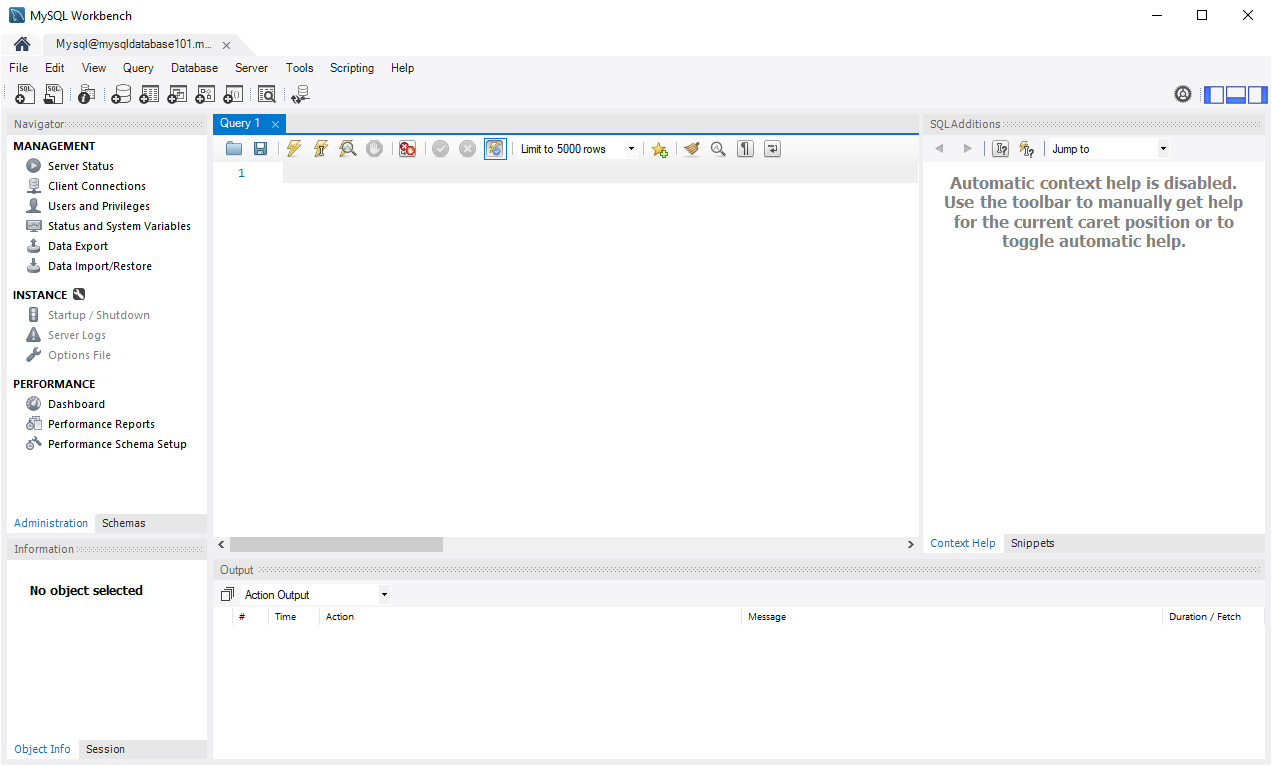The height and width of the screenshot is (766, 1272).
Task: Execute the SQL script with the lightning bolt
Action: [293, 148]
